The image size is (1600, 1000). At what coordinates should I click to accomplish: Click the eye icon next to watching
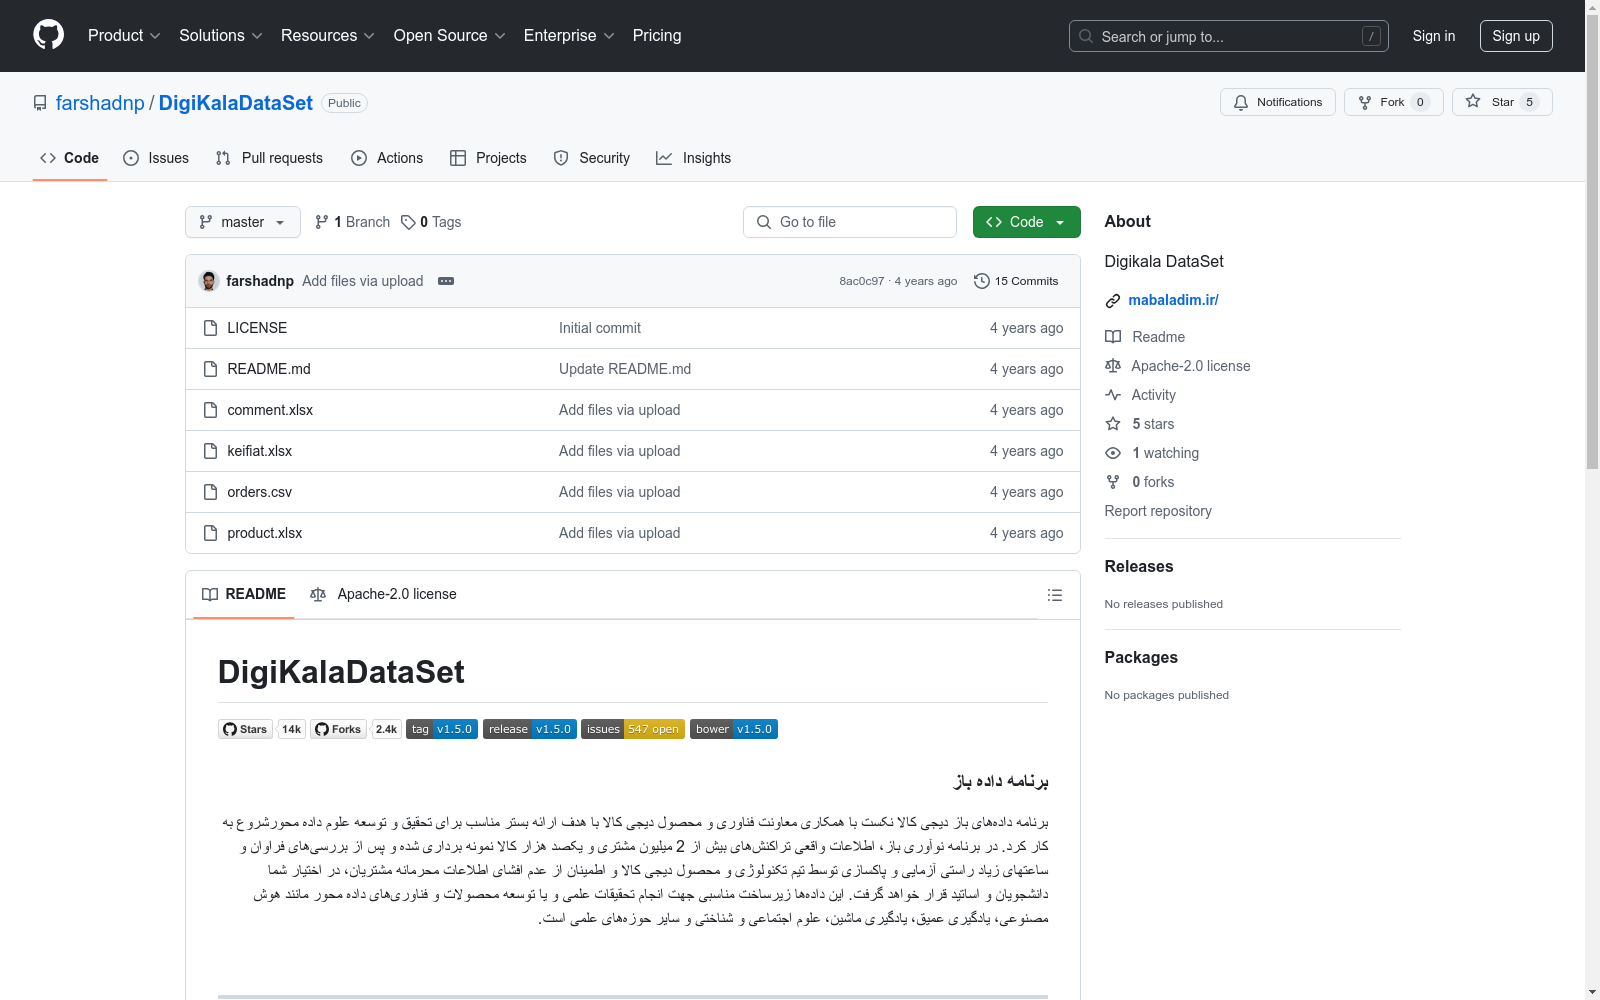point(1113,453)
